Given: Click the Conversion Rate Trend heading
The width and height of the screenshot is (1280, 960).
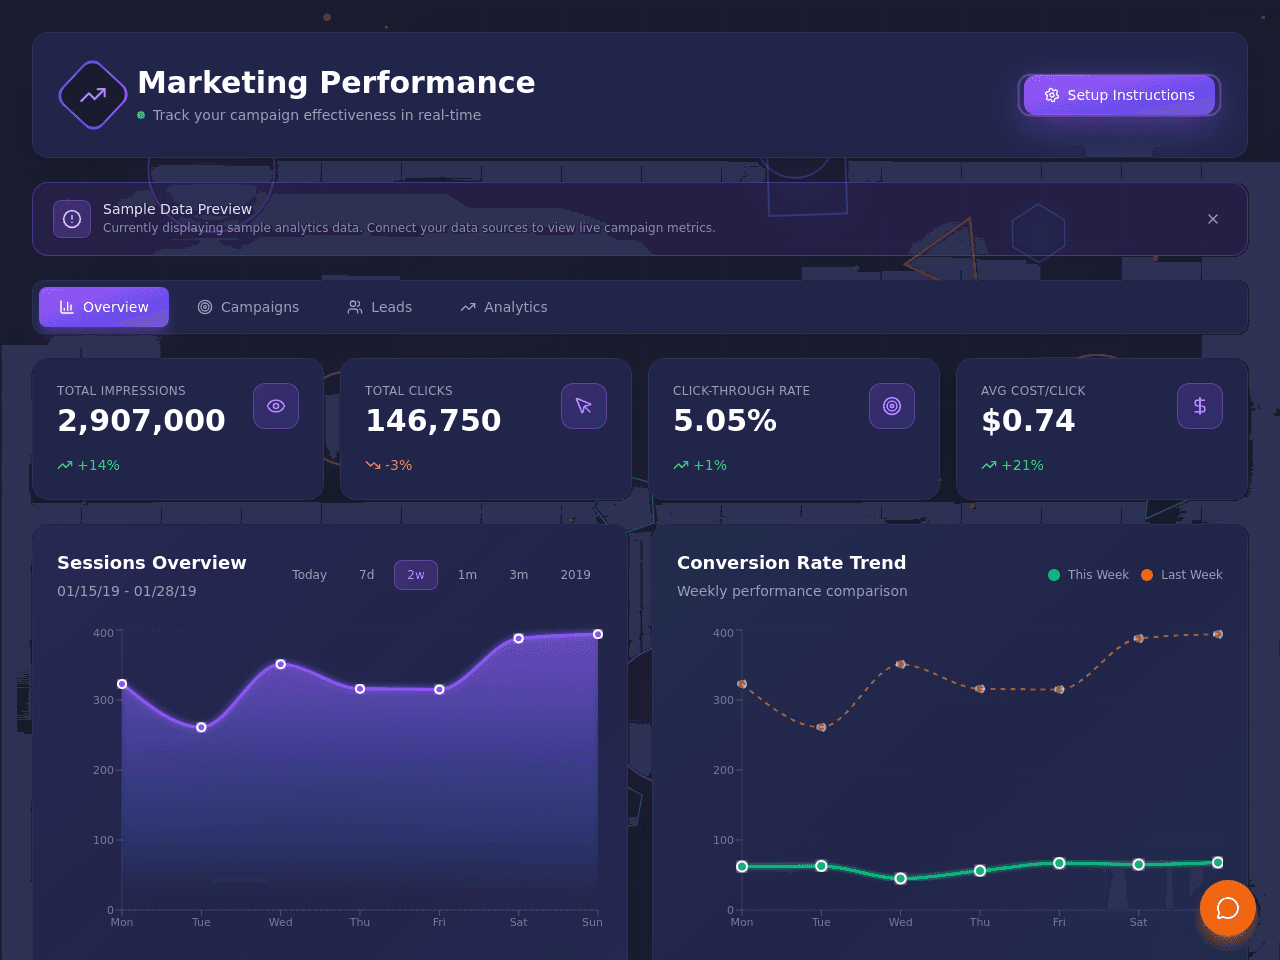Looking at the screenshot, I should (x=792, y=563).
